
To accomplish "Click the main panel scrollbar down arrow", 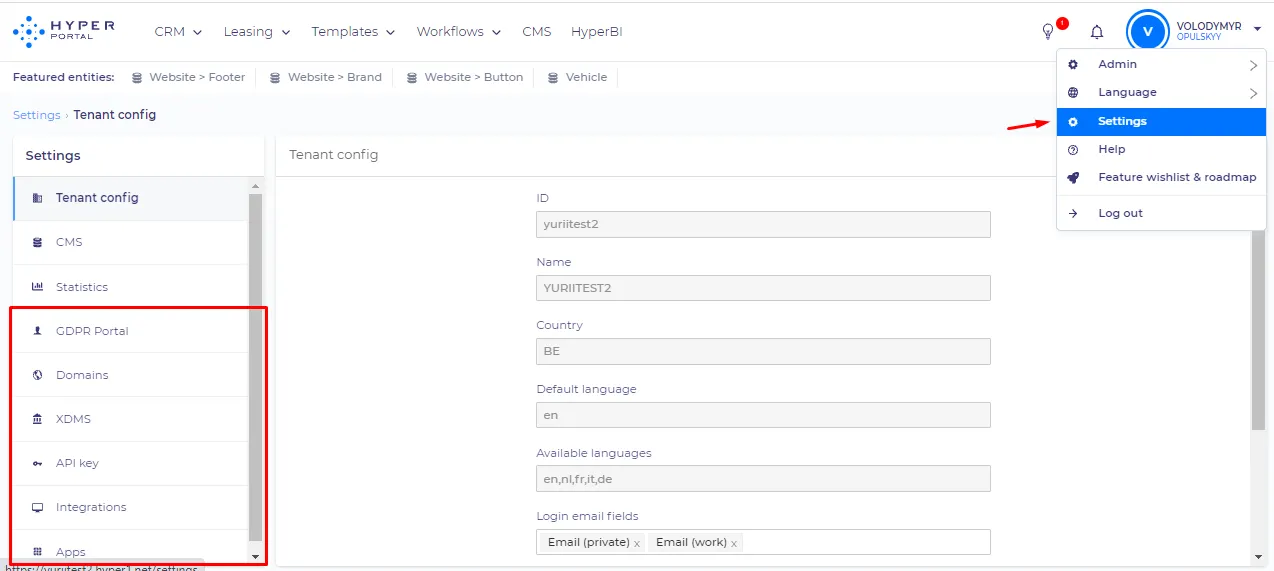I will pos(1258,556).
